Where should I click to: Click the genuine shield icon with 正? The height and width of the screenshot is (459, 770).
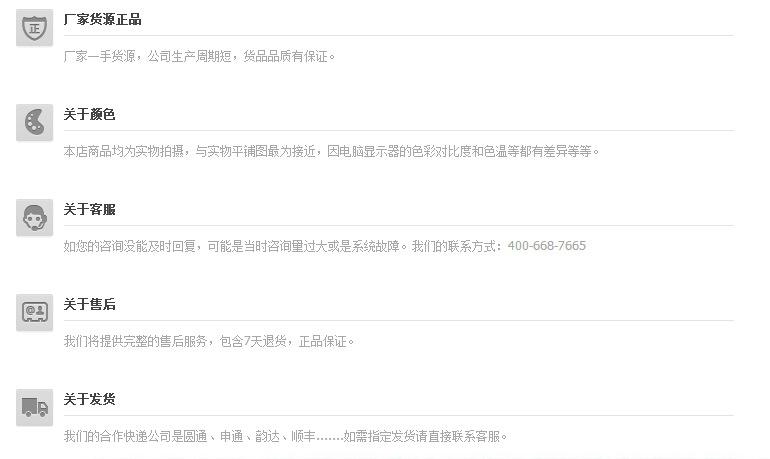pyautogui.click(x=34, y=27)
